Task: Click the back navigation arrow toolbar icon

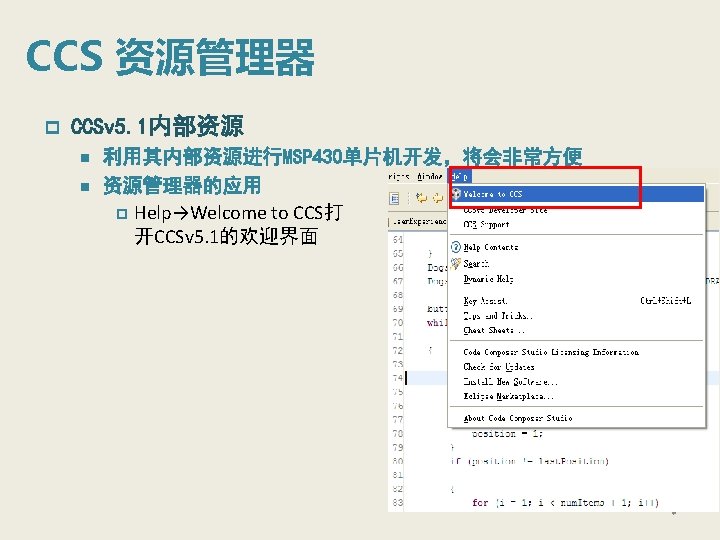Action: point(421,198)
